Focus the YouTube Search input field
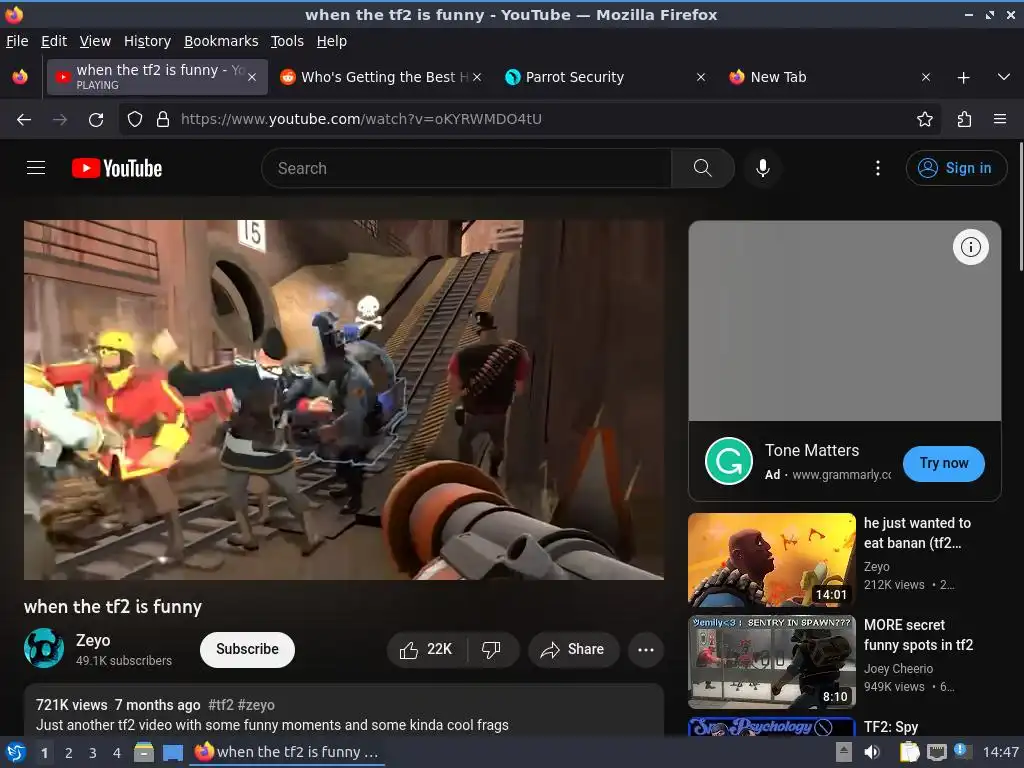Image resolution: width=1024 pixels, height=768 pixels. pyautogui.click(x=467, y=168)
